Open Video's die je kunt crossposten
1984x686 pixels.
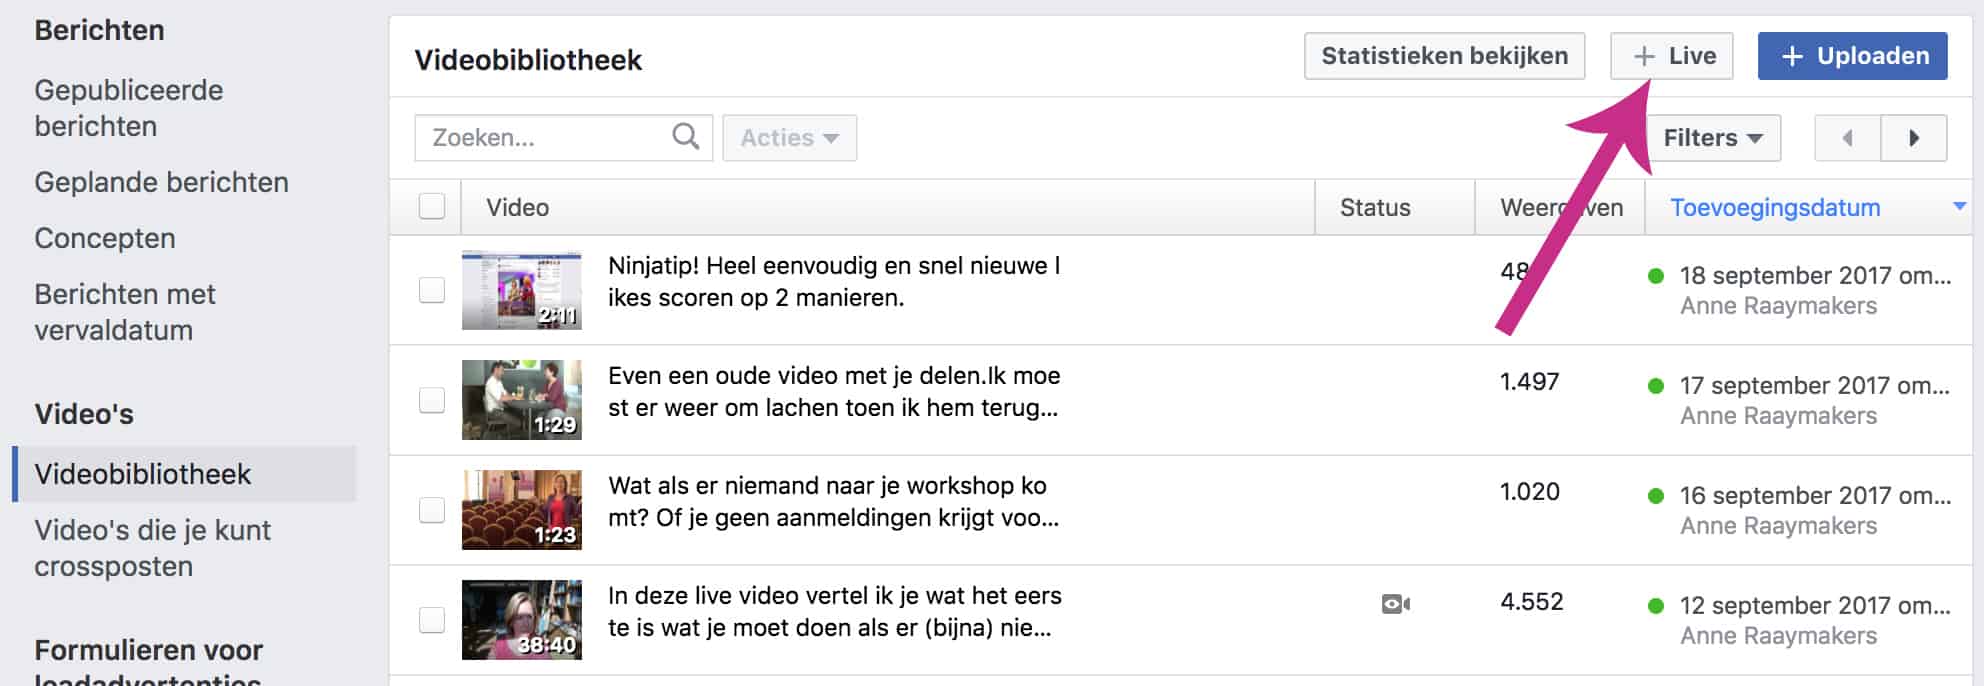click(152, 548)
